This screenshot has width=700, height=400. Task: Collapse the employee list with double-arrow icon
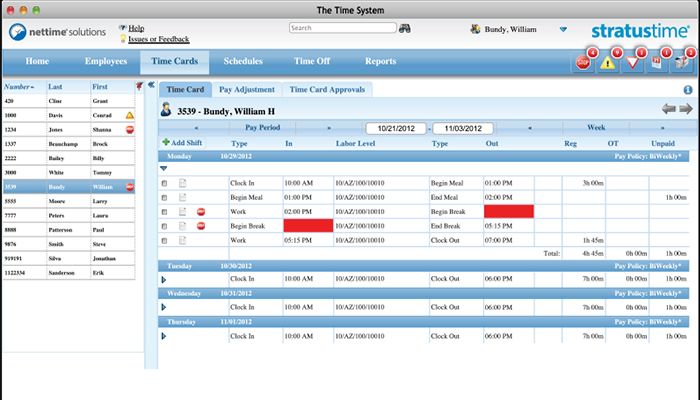pos(151,86)
